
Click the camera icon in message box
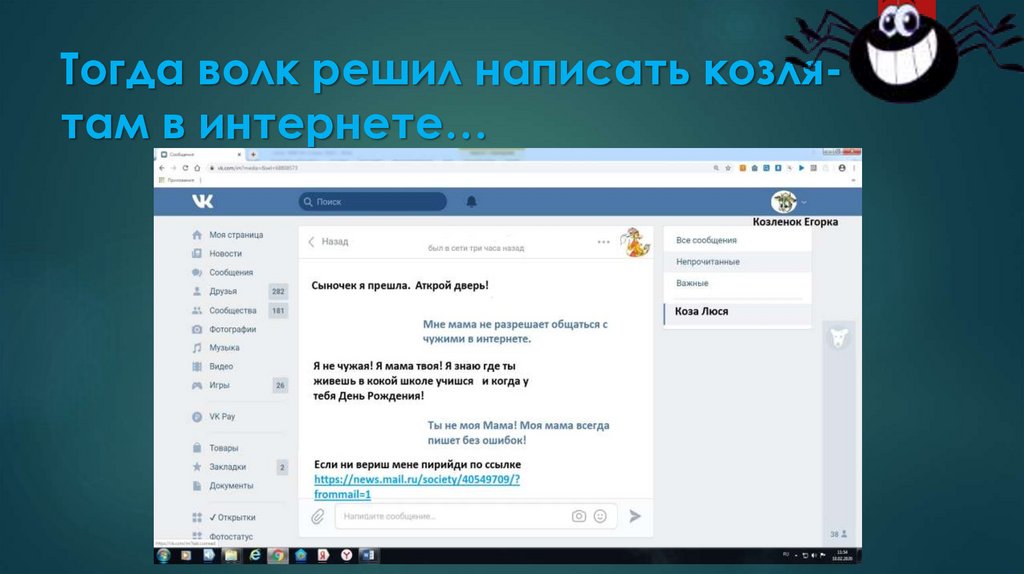coord(579,517)
